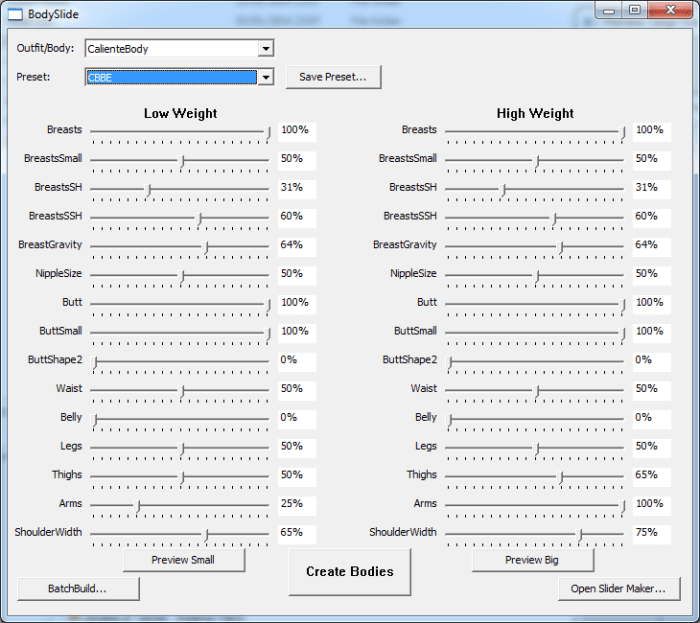
Task: Click the Preview Big button
Action: coord(532,560)
